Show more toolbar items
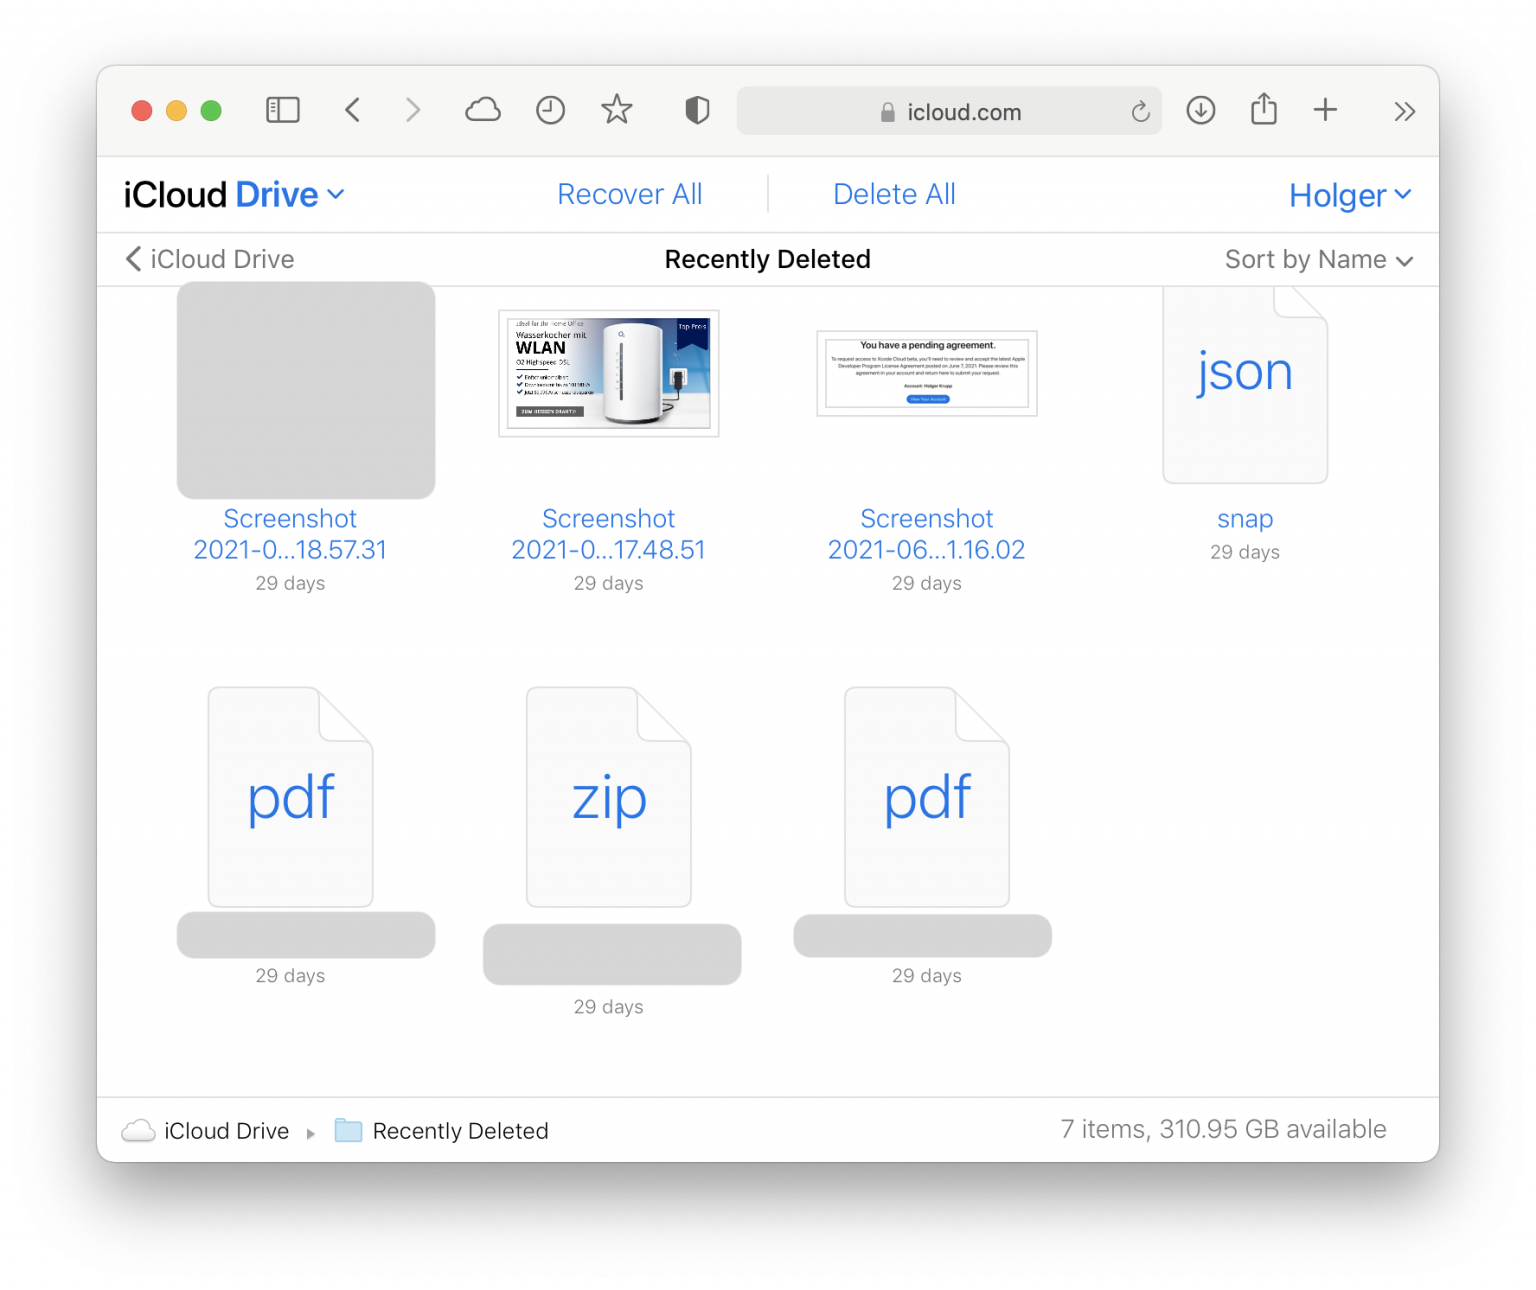The image size is (1536, 1290). [x=1404, y=111]
